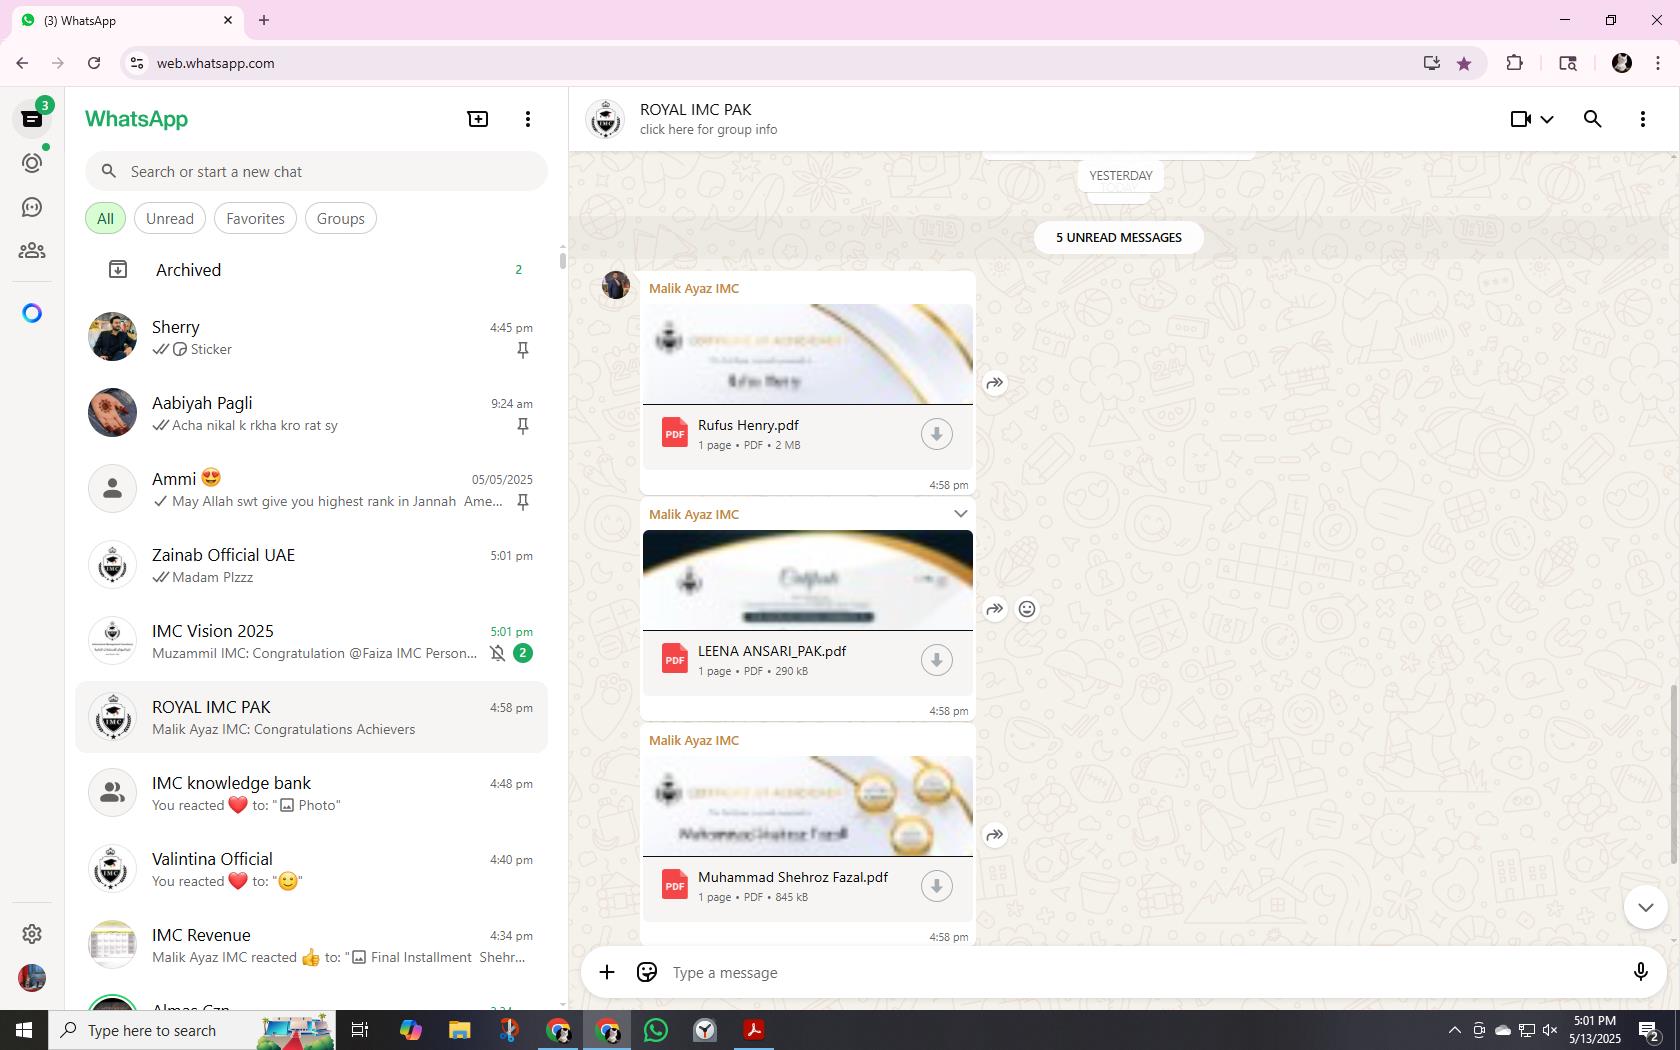1680x1050 pixels.
Task: Click ROYAL IMC PAK group info header
Action: pos(708,119)
